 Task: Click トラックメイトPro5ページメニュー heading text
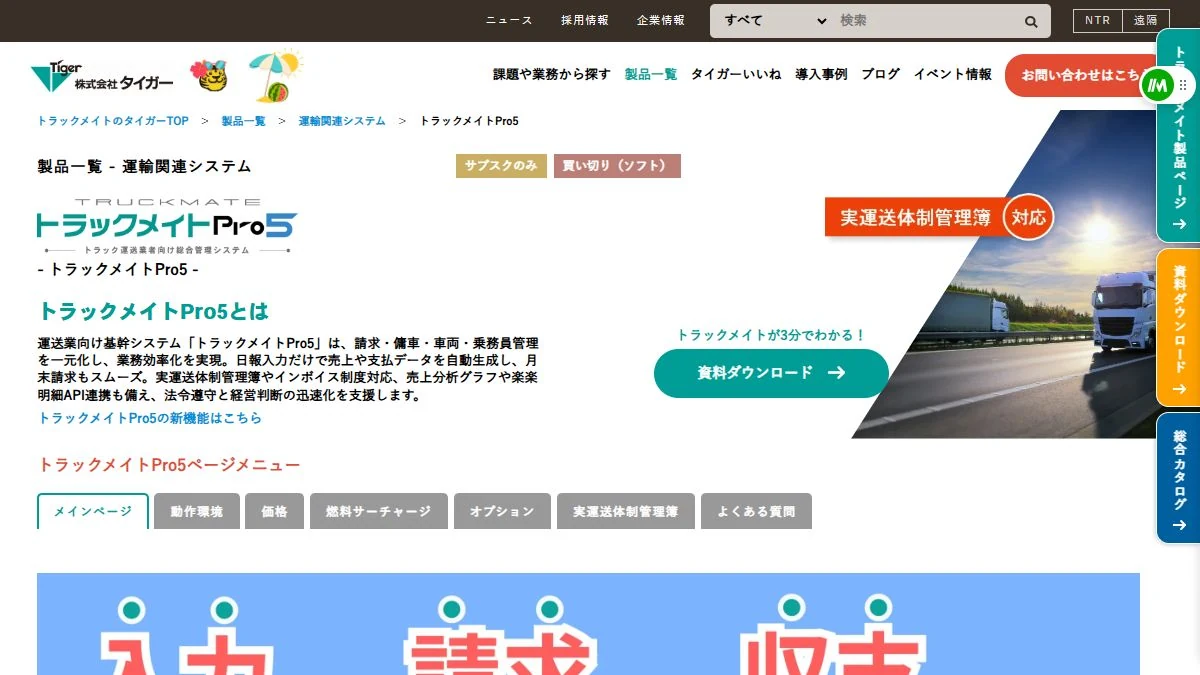tap(169, 465)
